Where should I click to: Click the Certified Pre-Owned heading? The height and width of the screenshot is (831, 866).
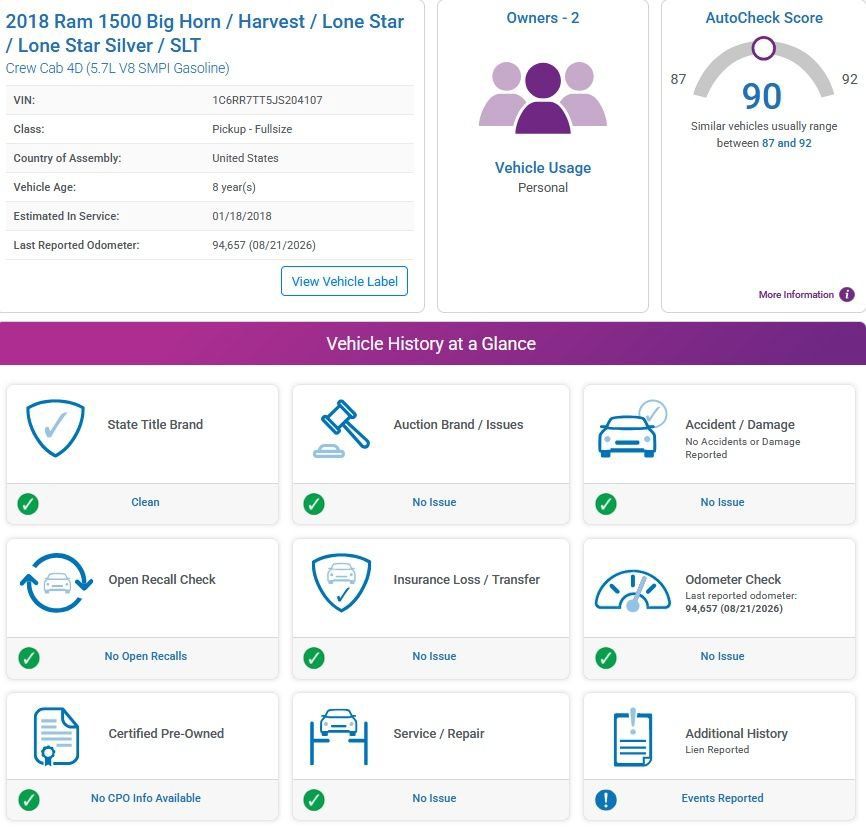[166, 733]
